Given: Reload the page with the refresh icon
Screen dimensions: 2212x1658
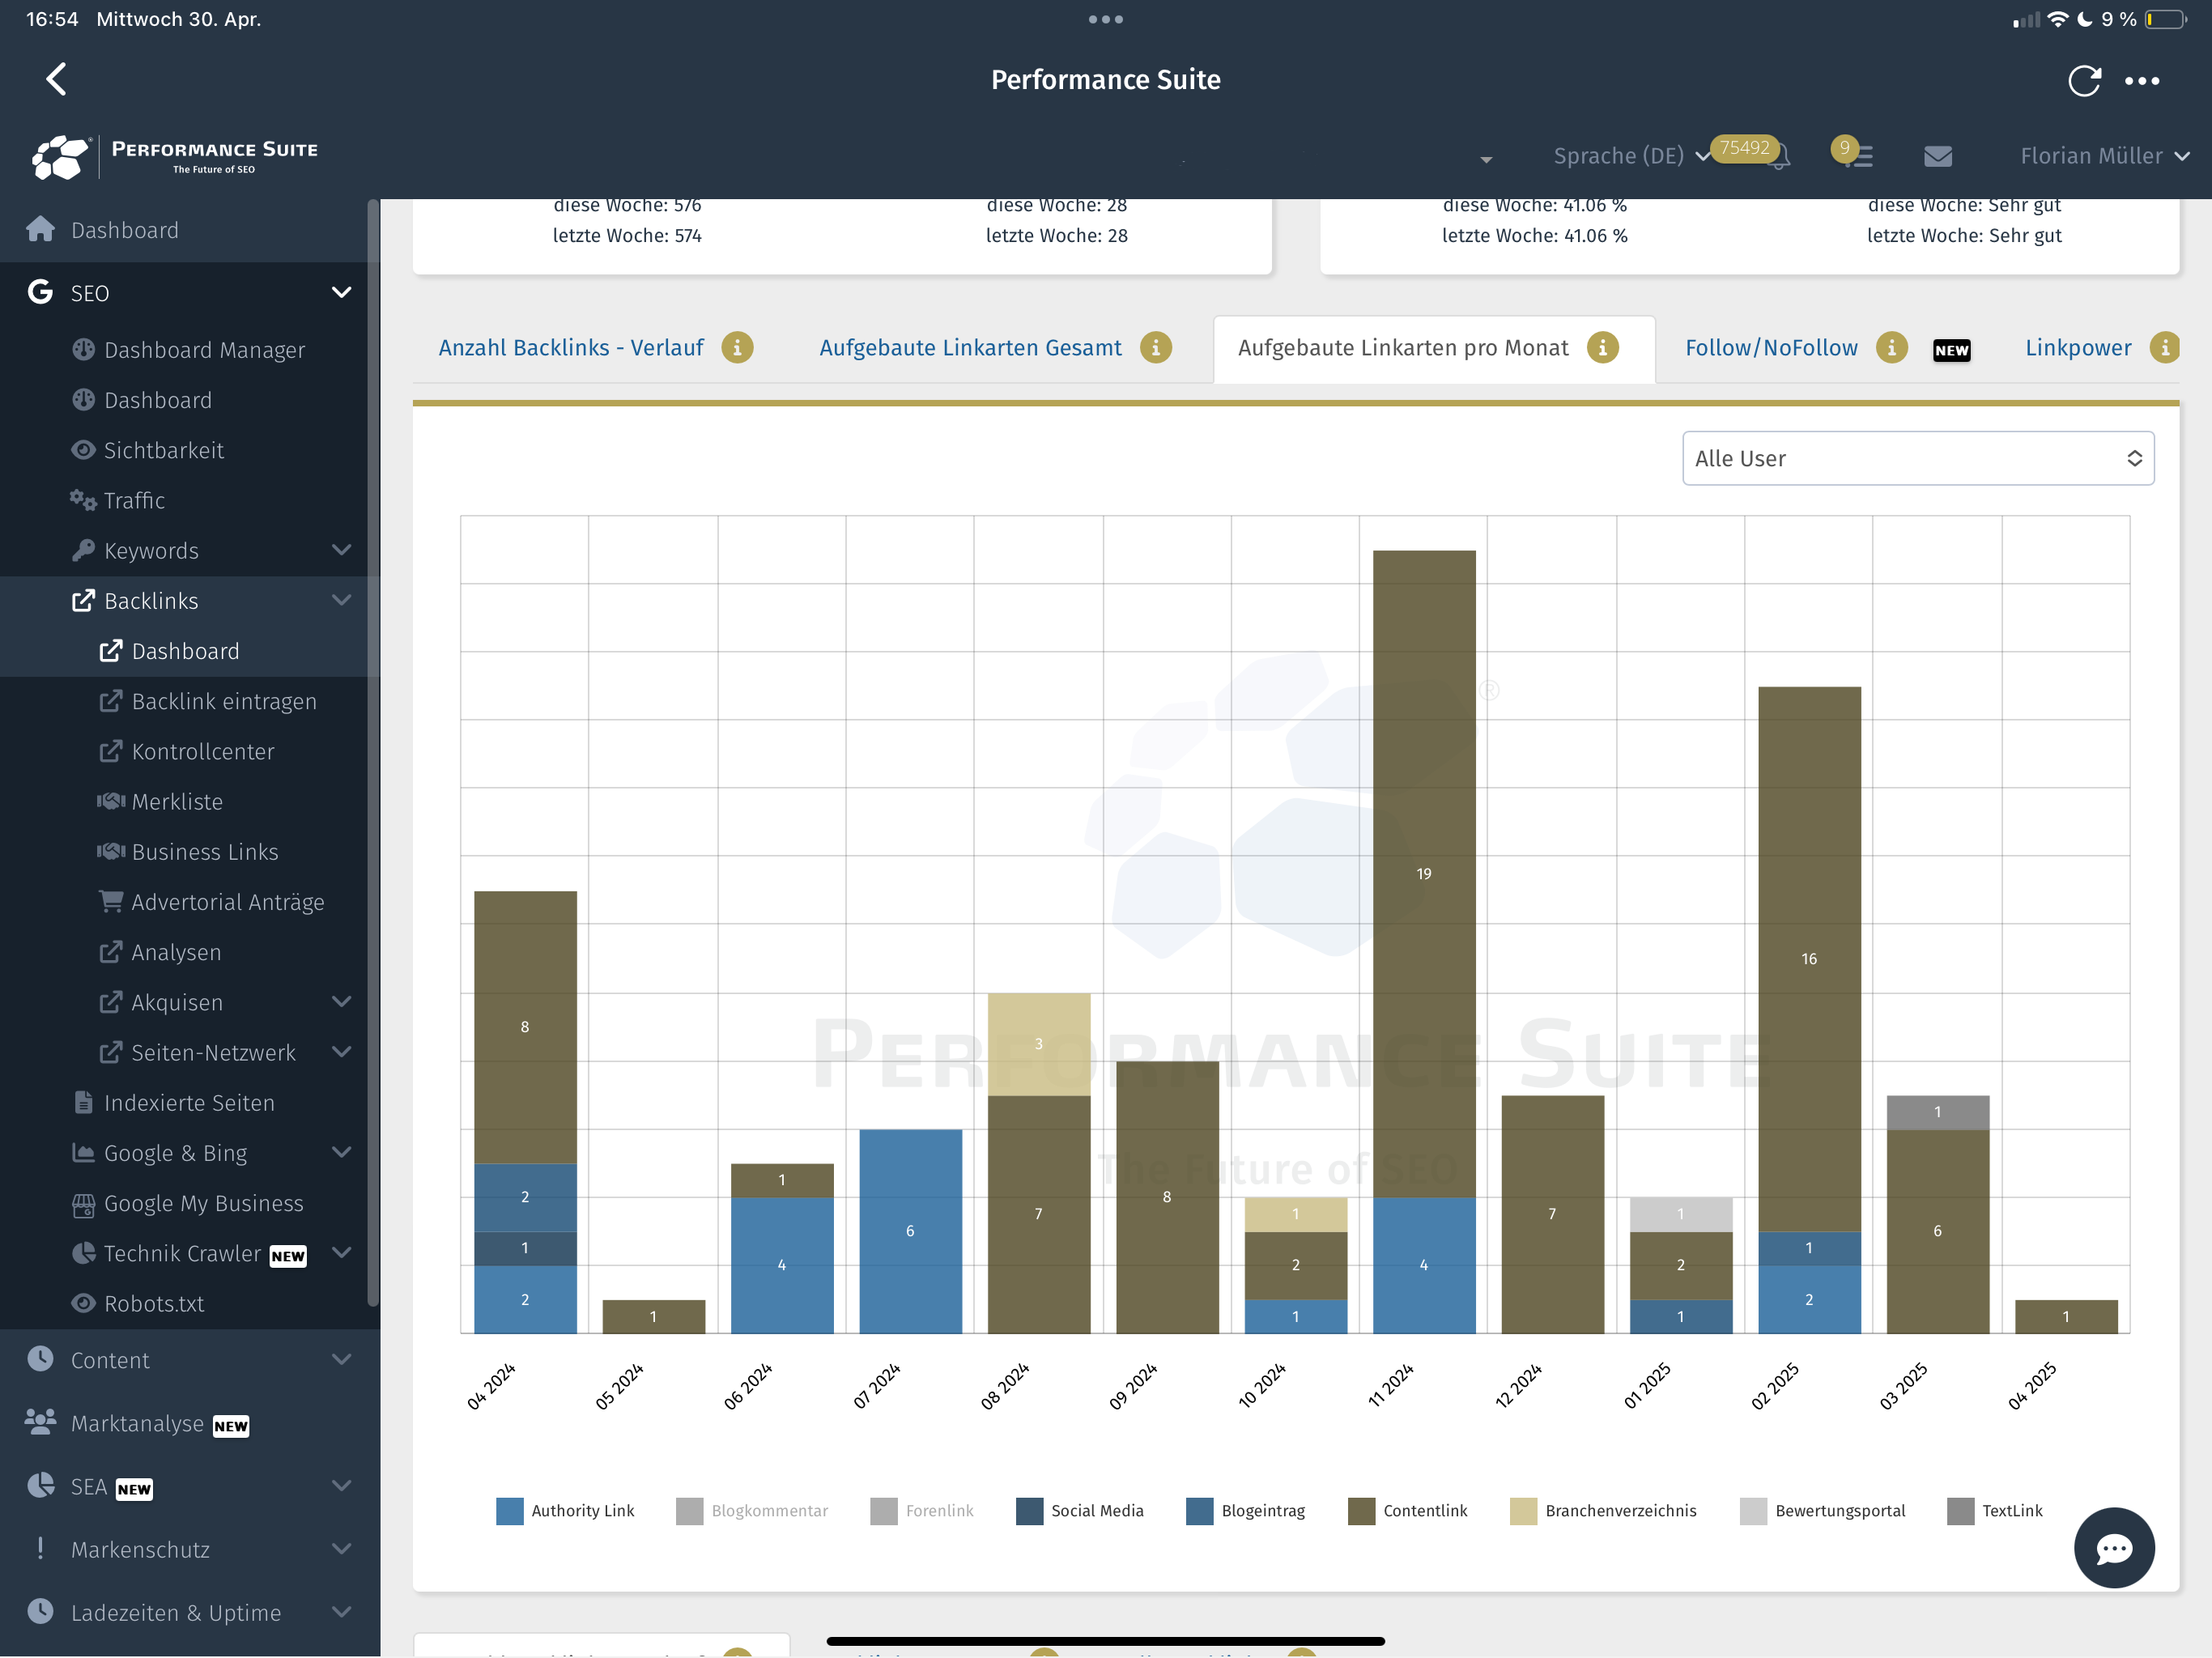Looking at the screenshot, I should coord(2084,80).
